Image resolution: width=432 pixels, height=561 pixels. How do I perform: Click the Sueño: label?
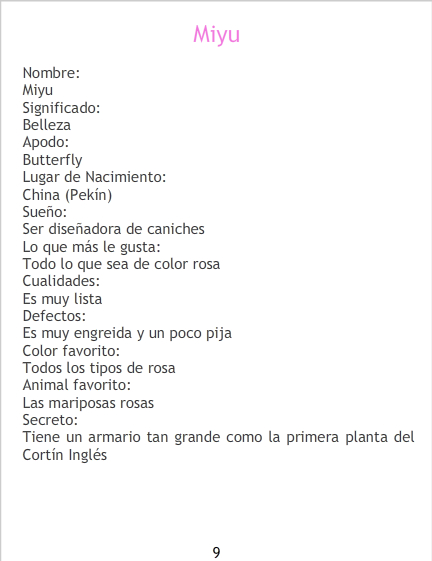click(44, 212)
